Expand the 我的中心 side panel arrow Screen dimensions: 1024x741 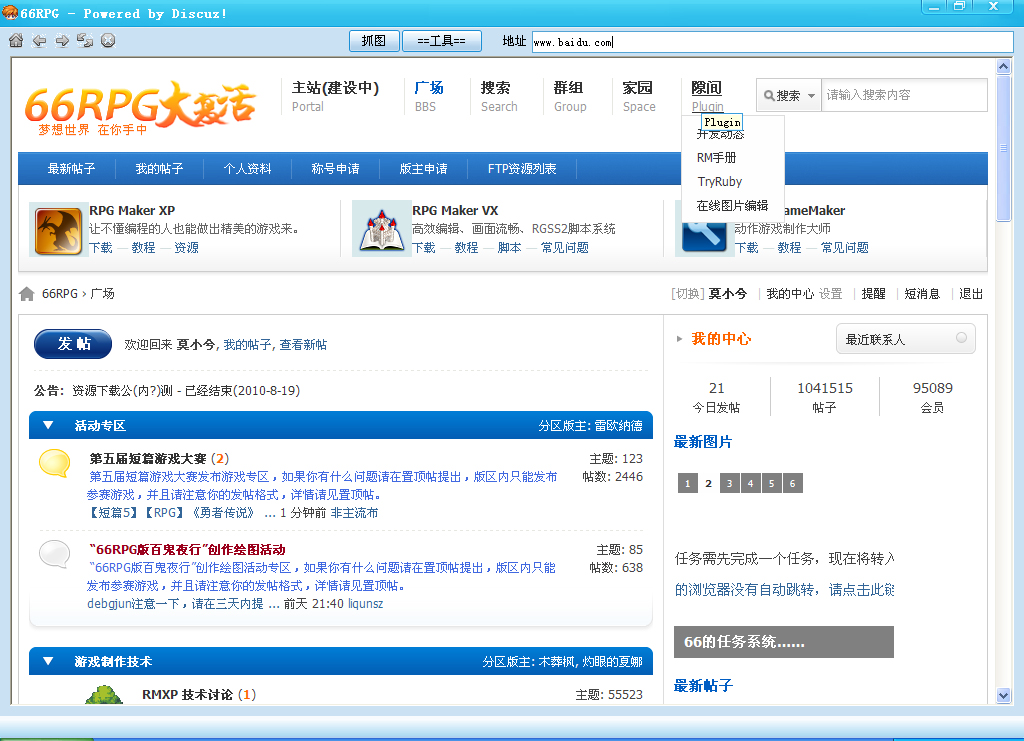(679, 339)
